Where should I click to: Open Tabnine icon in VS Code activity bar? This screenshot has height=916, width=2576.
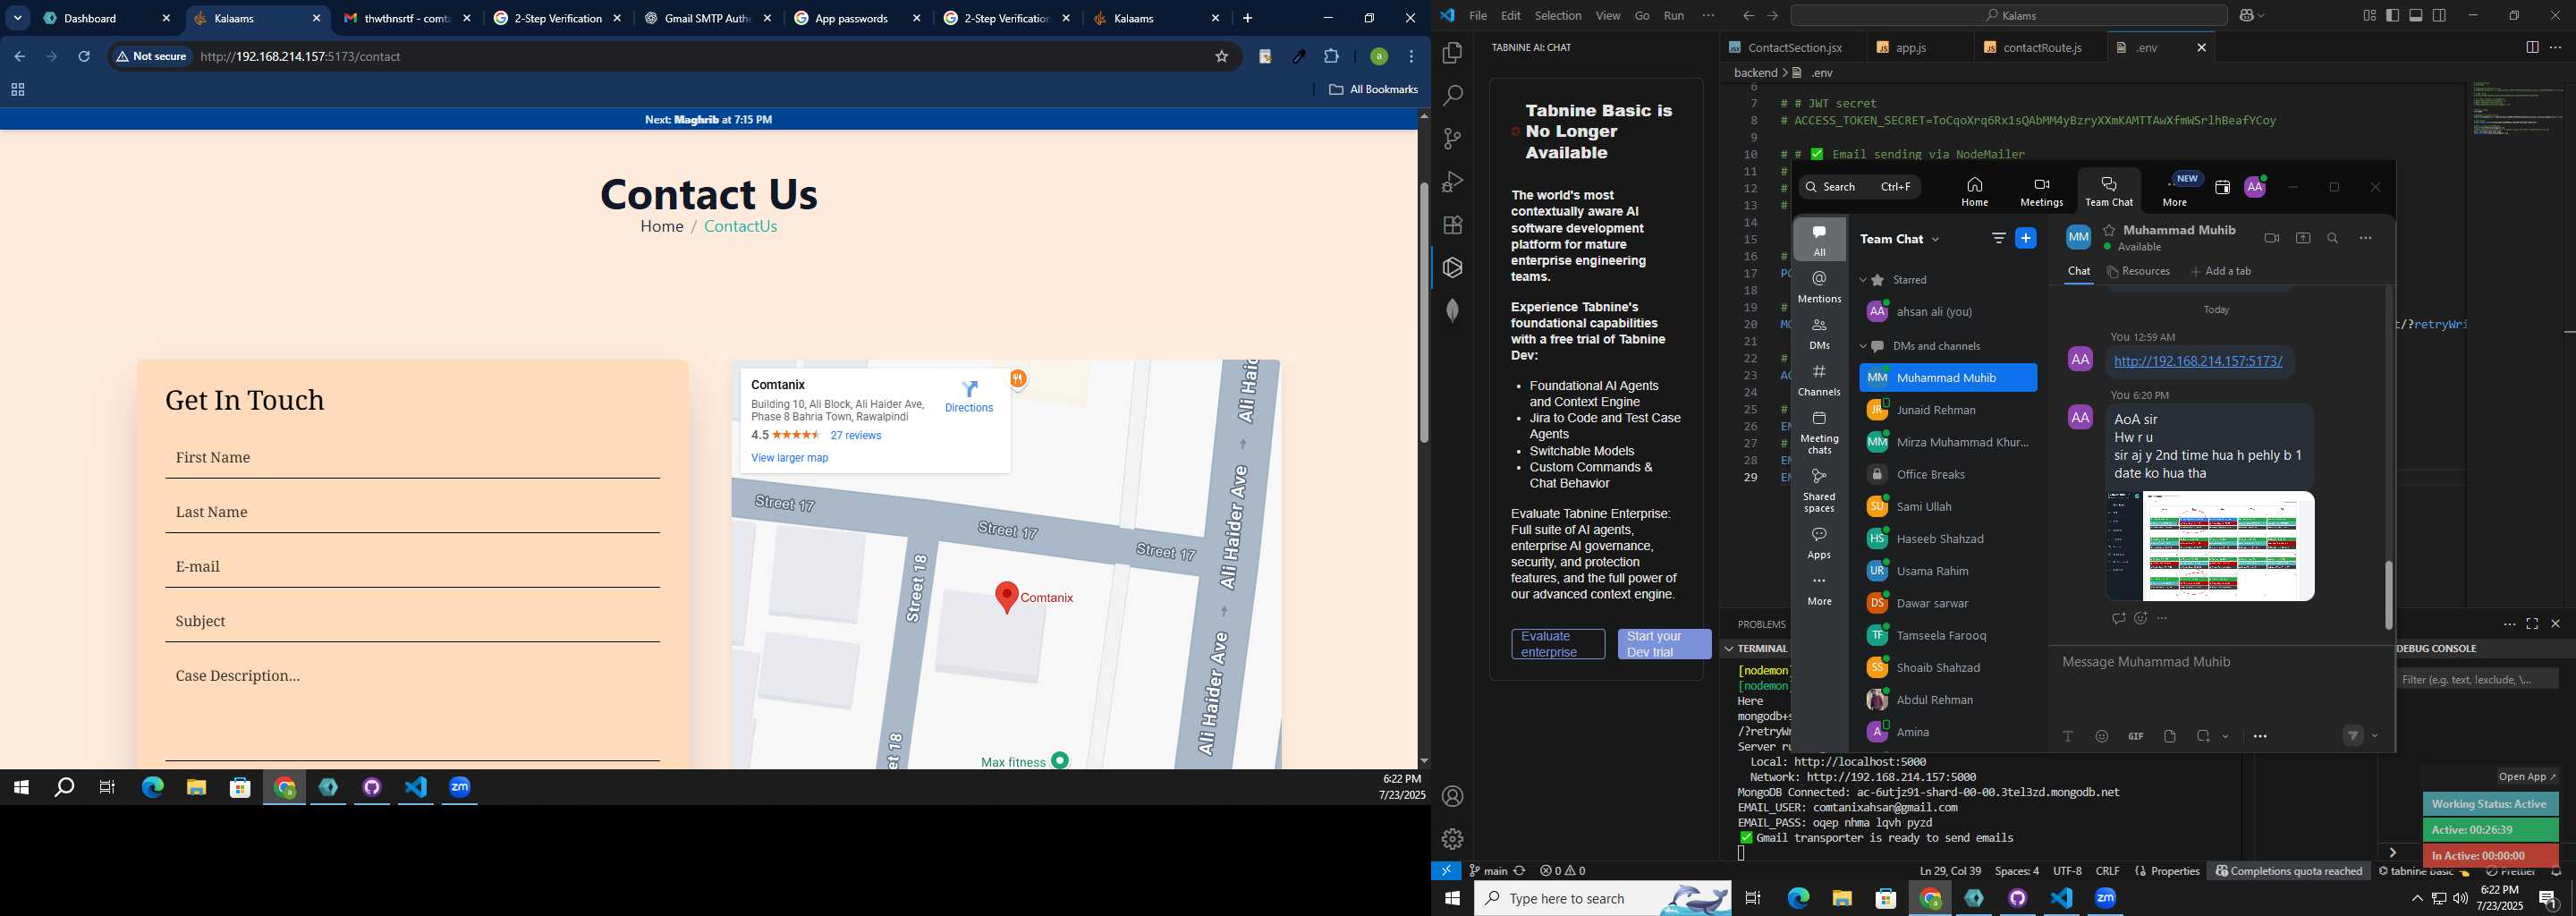(x=1453, y=268)
